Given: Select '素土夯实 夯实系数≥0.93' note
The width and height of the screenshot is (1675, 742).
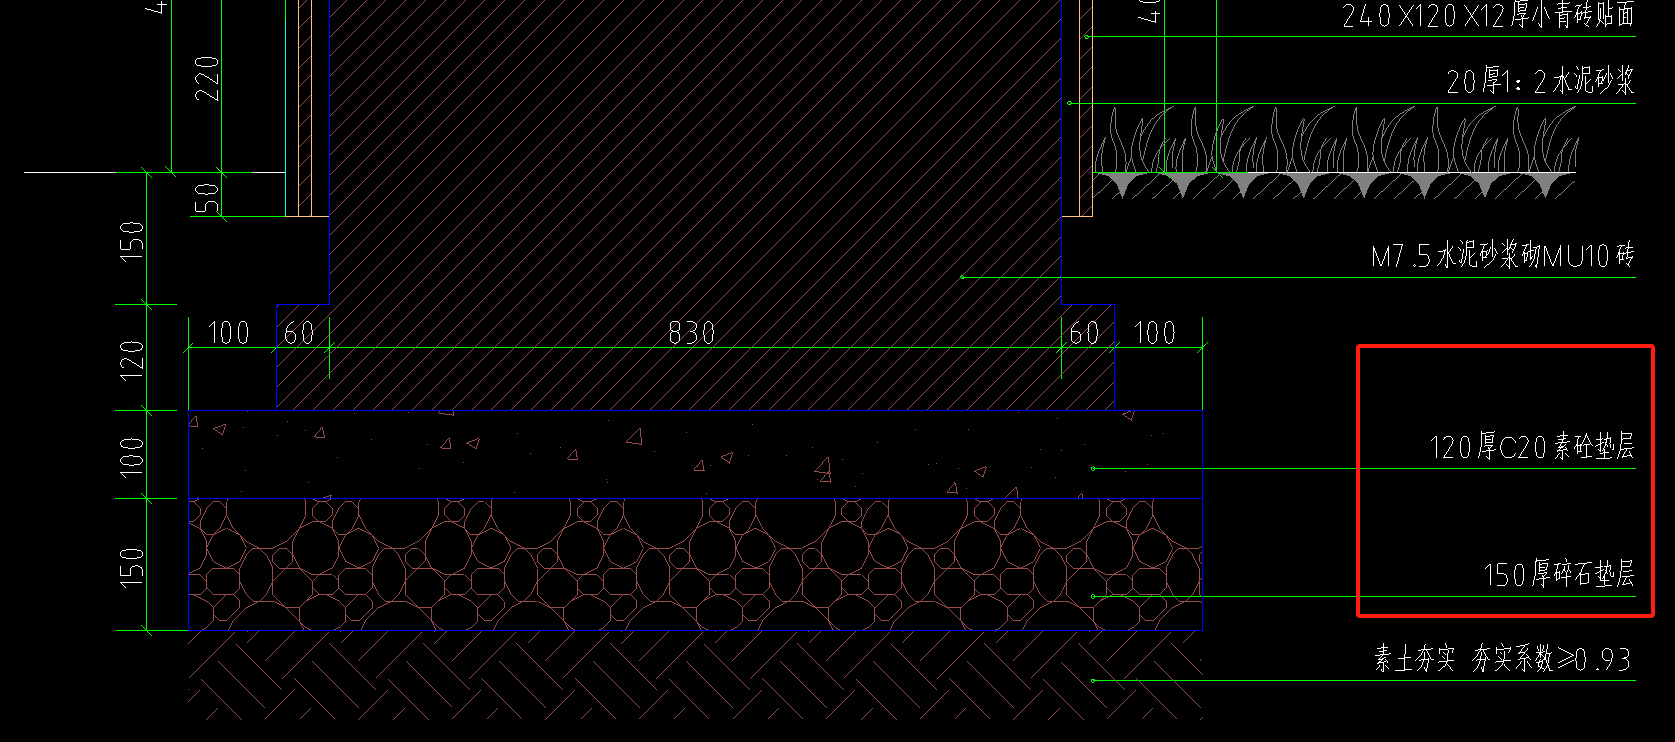Looking at the screenshot, I should pos(1503,659).
